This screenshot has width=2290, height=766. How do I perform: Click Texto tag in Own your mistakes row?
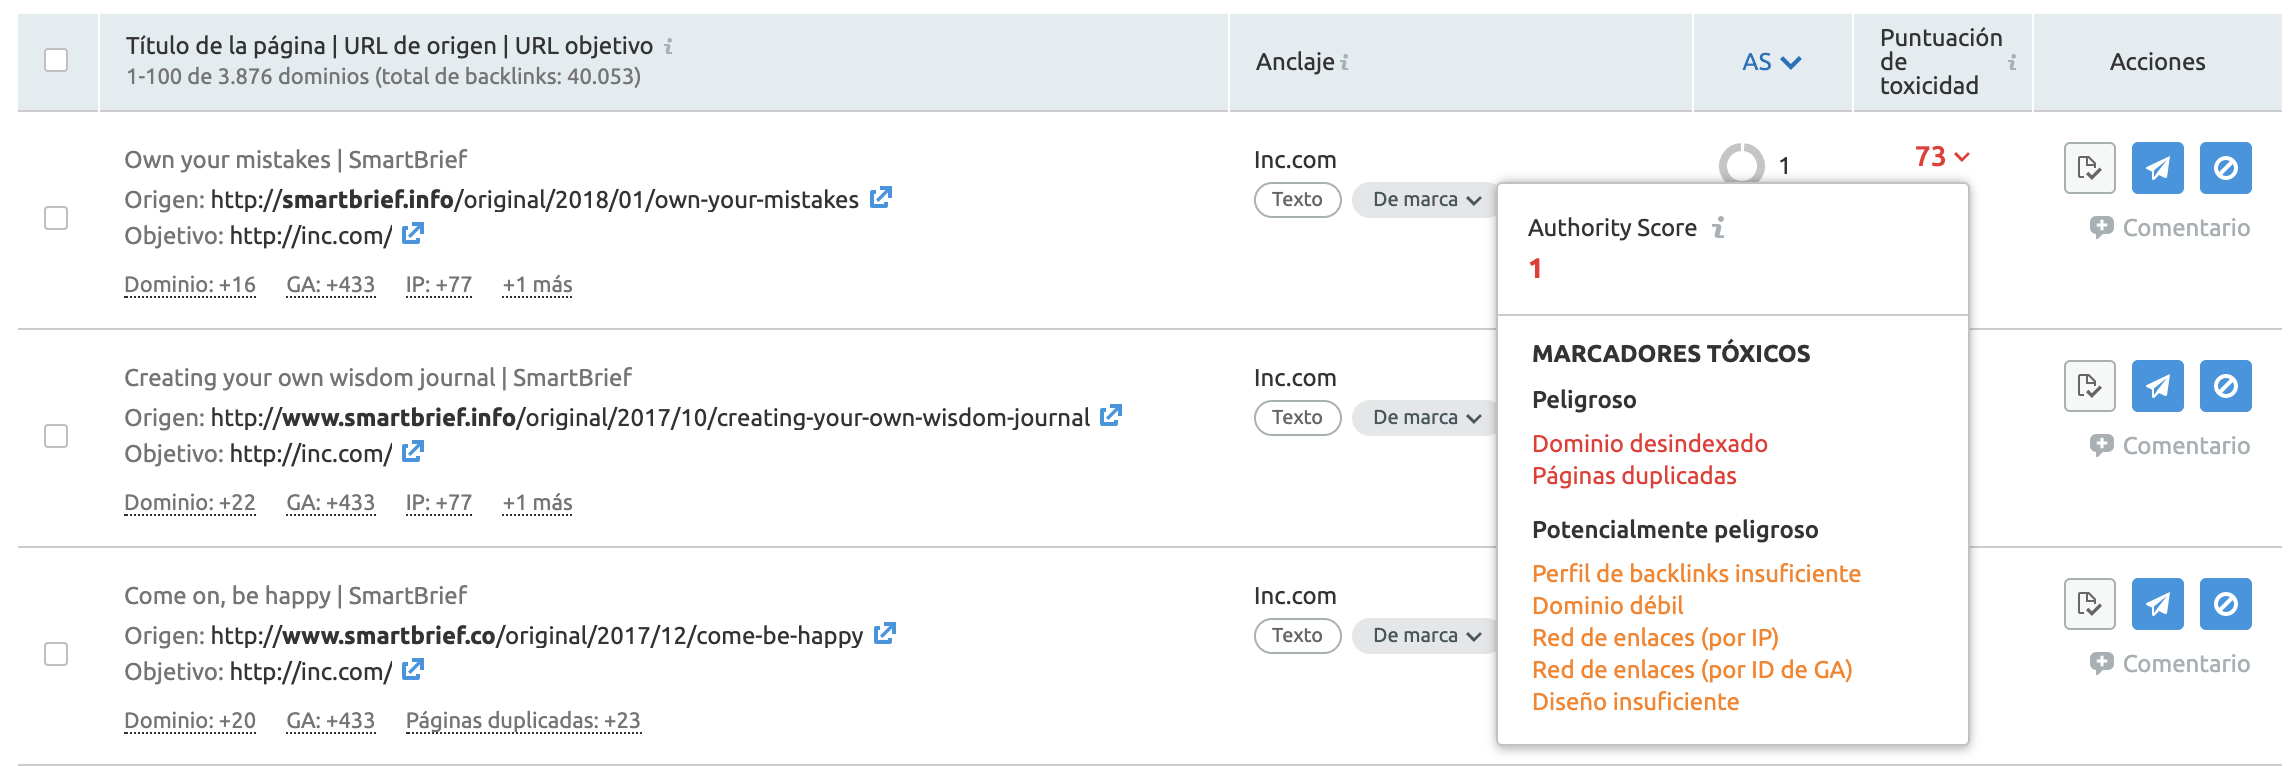coord(1297,199)
